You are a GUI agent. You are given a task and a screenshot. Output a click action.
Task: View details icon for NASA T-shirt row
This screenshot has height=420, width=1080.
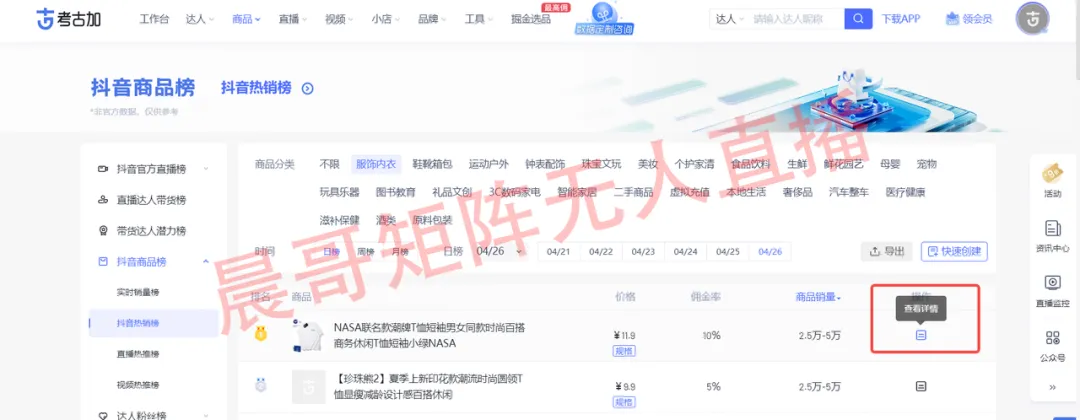point(921,335)
